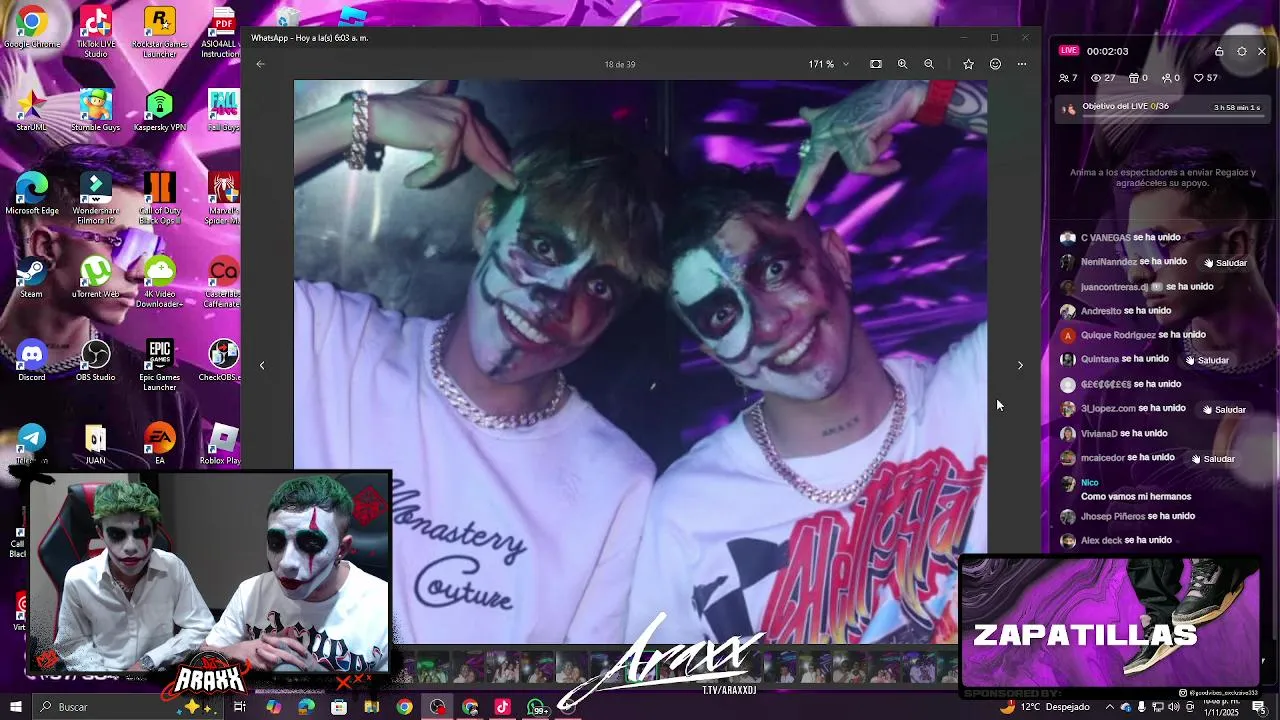The width and height of the screenshot is (1280, 720).
Task: Select juancontreras.dj joined message
Action: pyautogui.click(x=1136, y=287)
